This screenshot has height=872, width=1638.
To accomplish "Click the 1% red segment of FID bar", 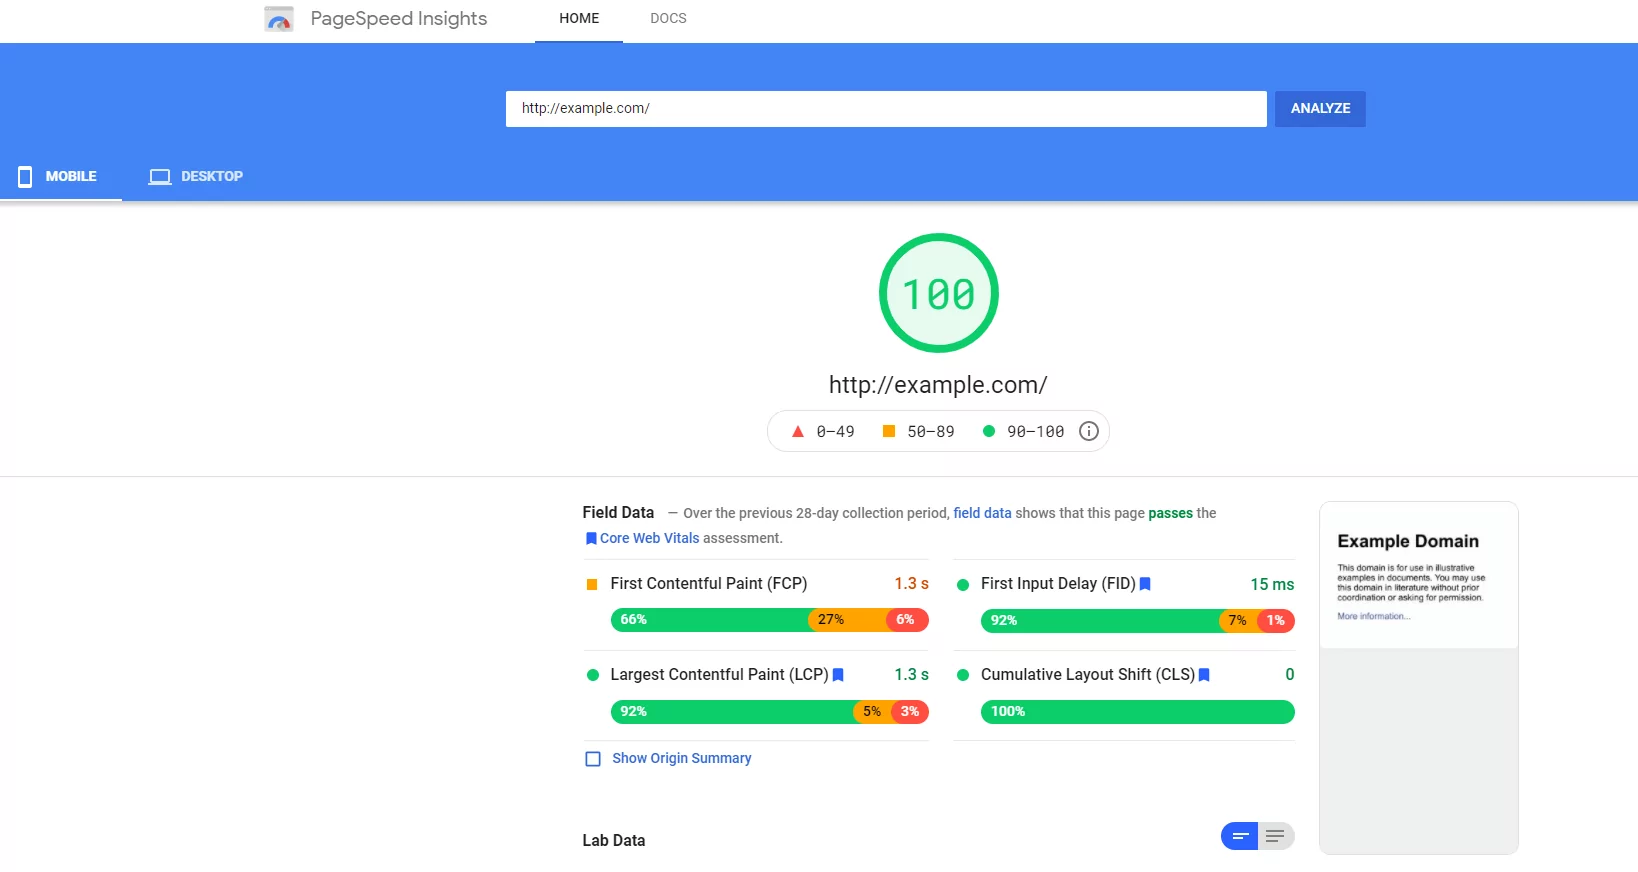I will (1277, 621).
